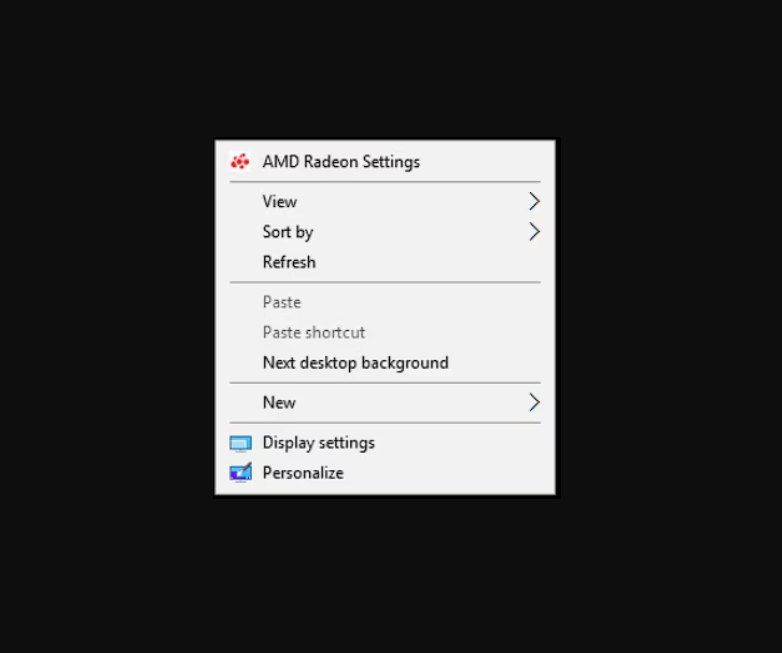Open AMD Radeon Settings entry
This screenshot has width=782, height=653.
341,162
